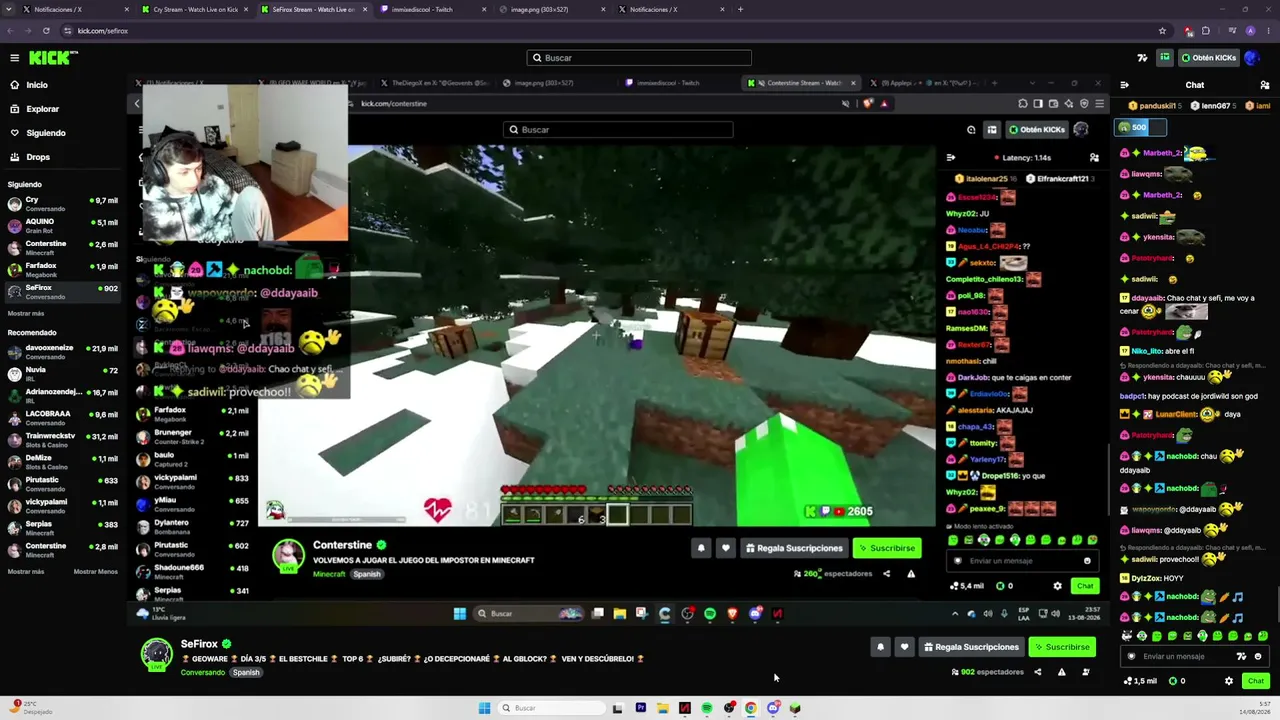
Task: Open Explorar in the sidebar
Action: 43,109
